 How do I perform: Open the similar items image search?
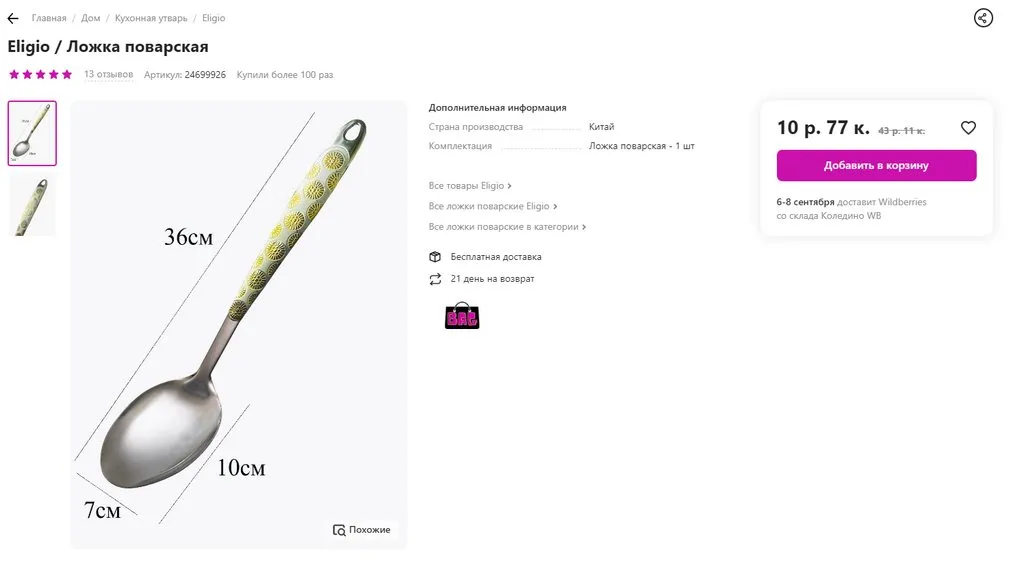click(362, 530)
